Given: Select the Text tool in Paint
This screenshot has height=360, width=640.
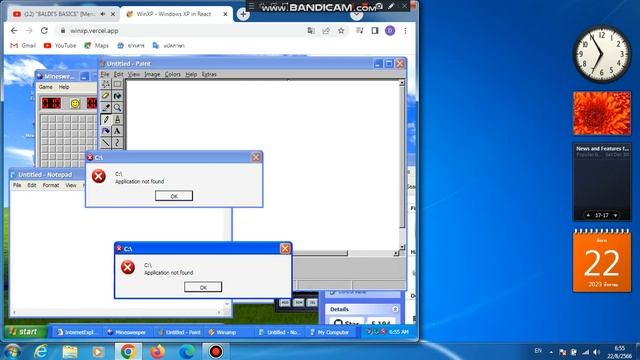Looking at the screenshot, I should (118, 131).
